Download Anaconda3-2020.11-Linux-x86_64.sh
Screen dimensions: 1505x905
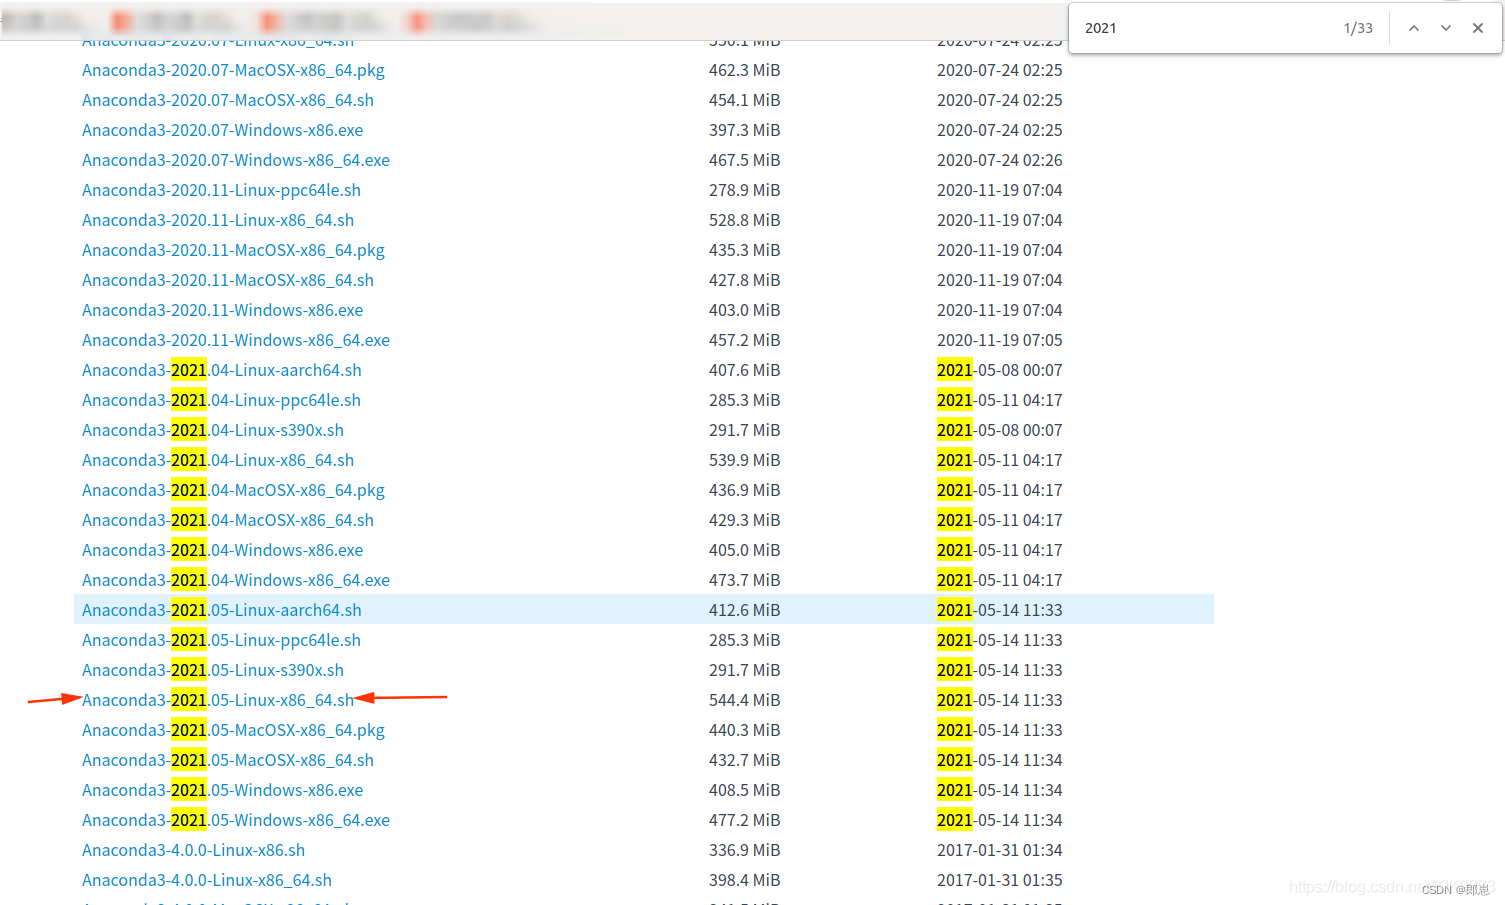[218, 220]
